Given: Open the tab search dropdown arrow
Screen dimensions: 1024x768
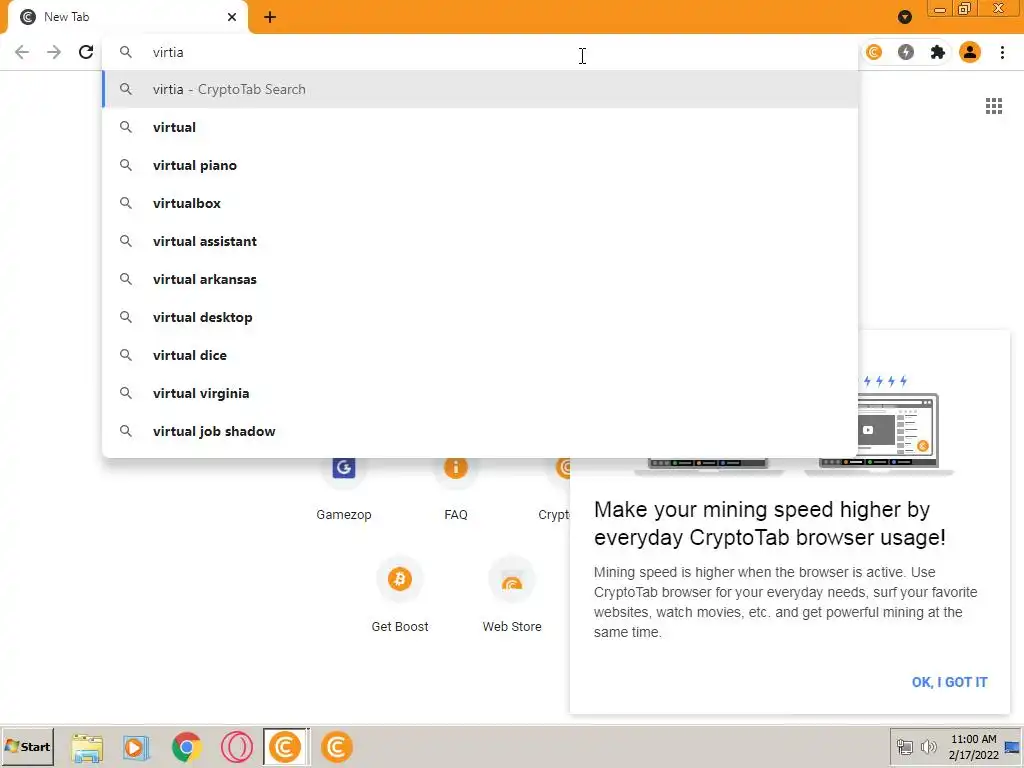Looking at the screenshot, I should [904, 17].
